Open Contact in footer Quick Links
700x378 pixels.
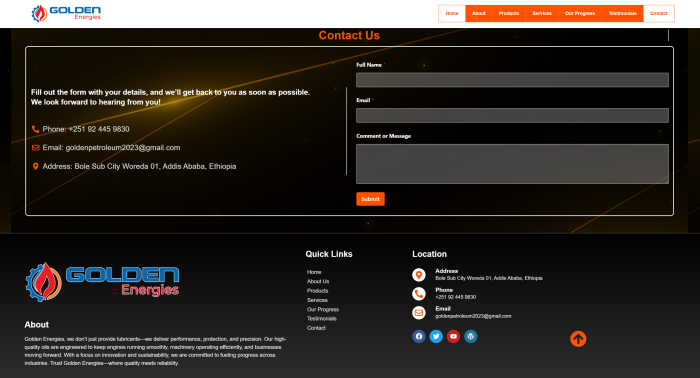pyautogui.click(x=316, y=328)
